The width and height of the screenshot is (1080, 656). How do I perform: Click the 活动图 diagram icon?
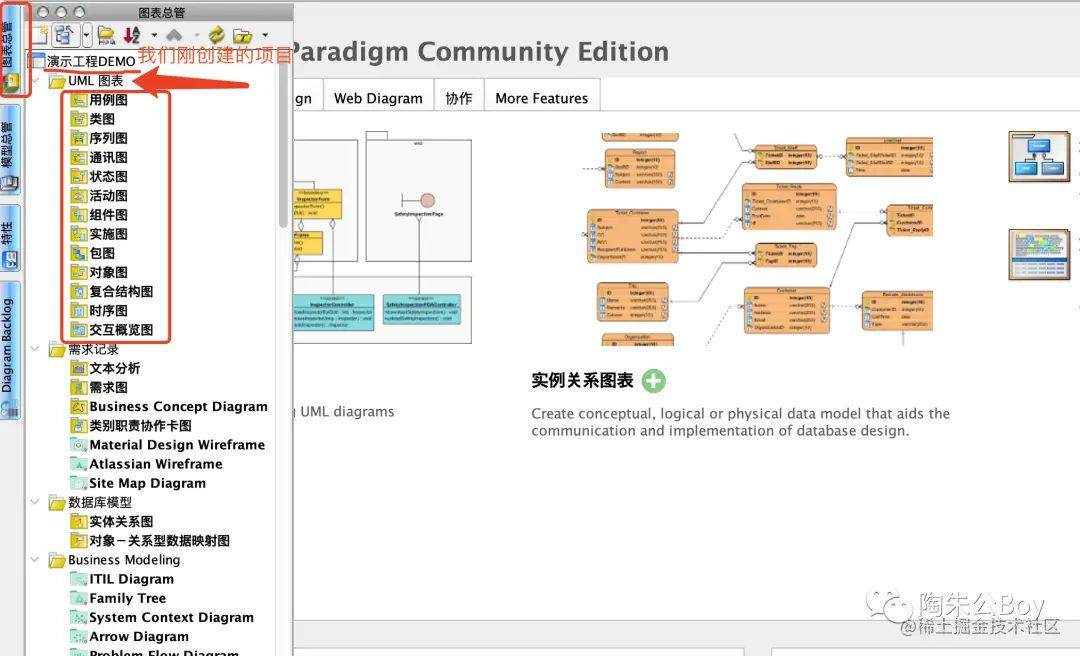tap(79, 196)
